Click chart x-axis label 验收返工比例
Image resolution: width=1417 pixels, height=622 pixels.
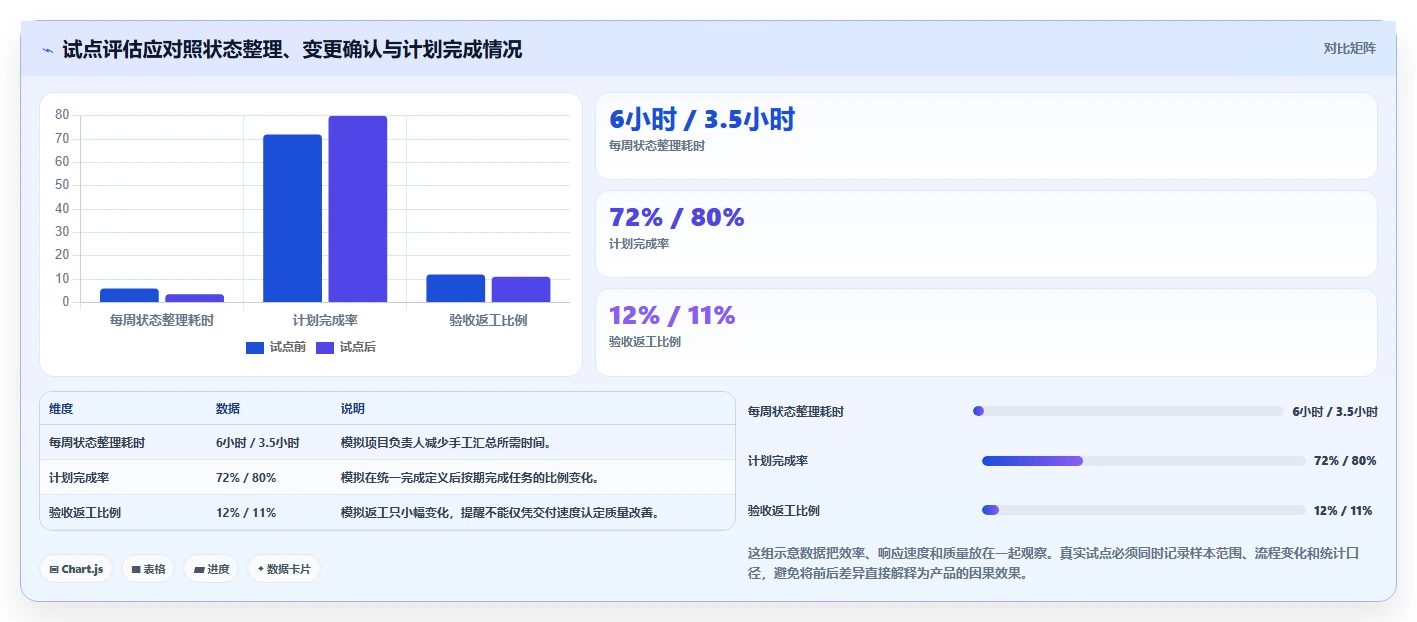pyautogui.click(x=488, y=320)
